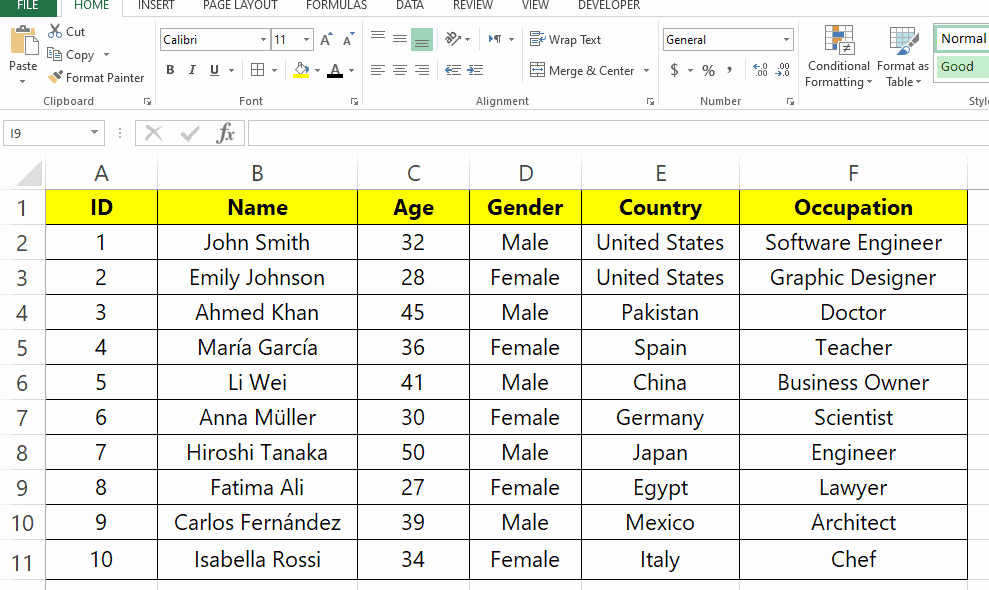Switch to the FORMULAS ribbon tab
The width and height of the screenshot is (989, 590).
click(336, 5)
